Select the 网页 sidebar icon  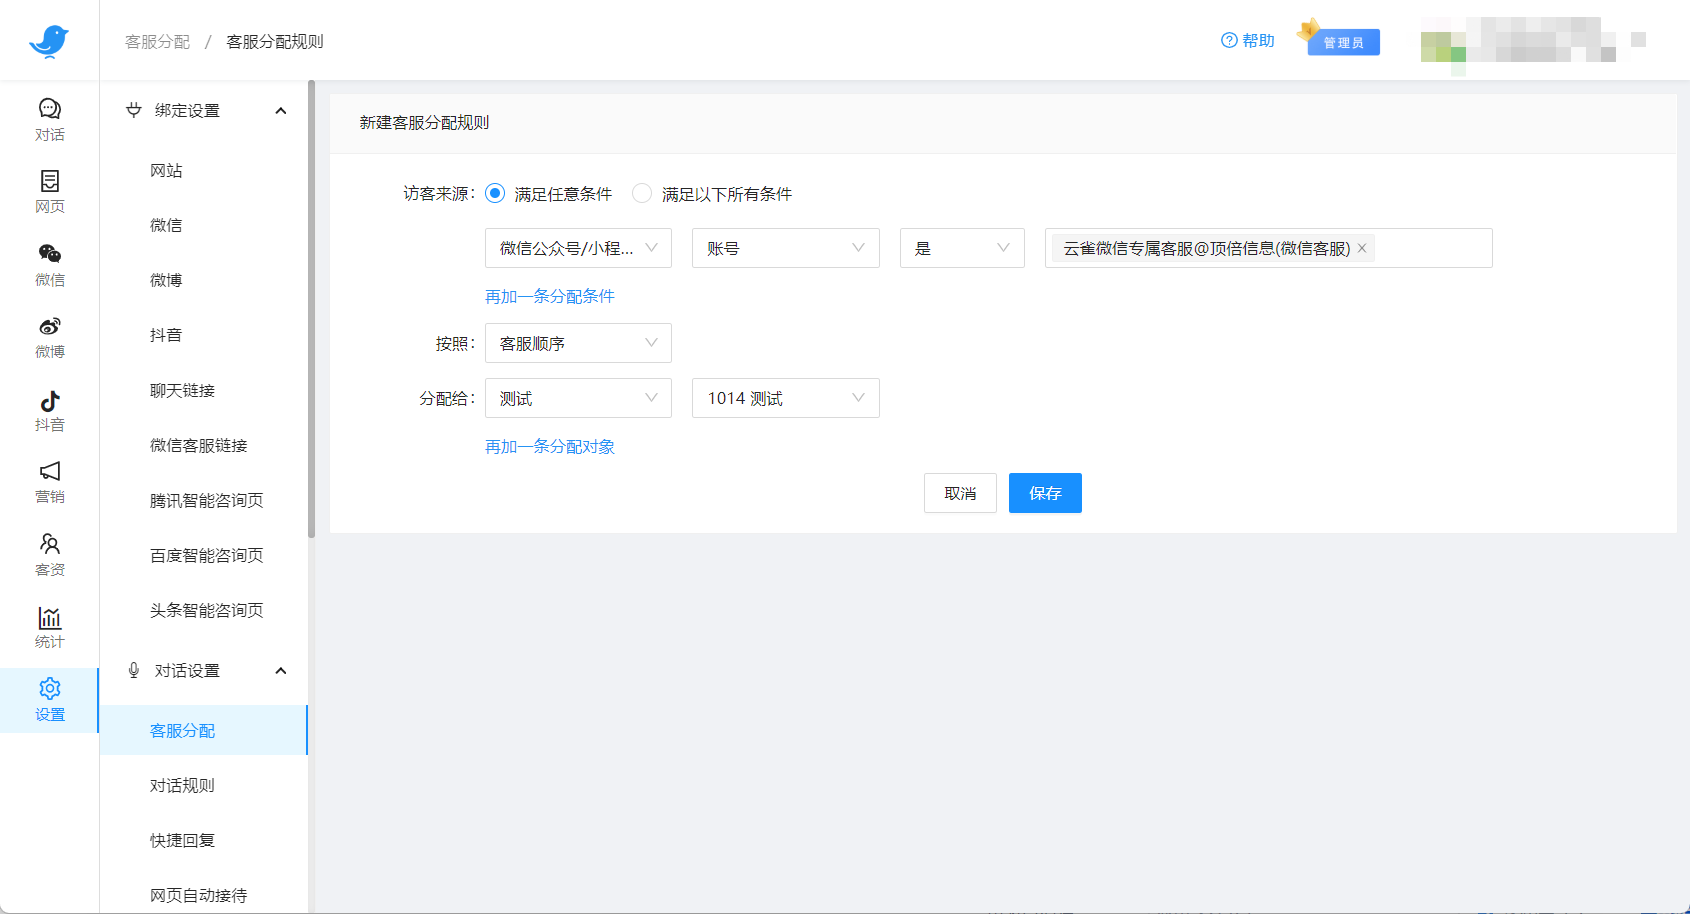(x=49, y=189)
